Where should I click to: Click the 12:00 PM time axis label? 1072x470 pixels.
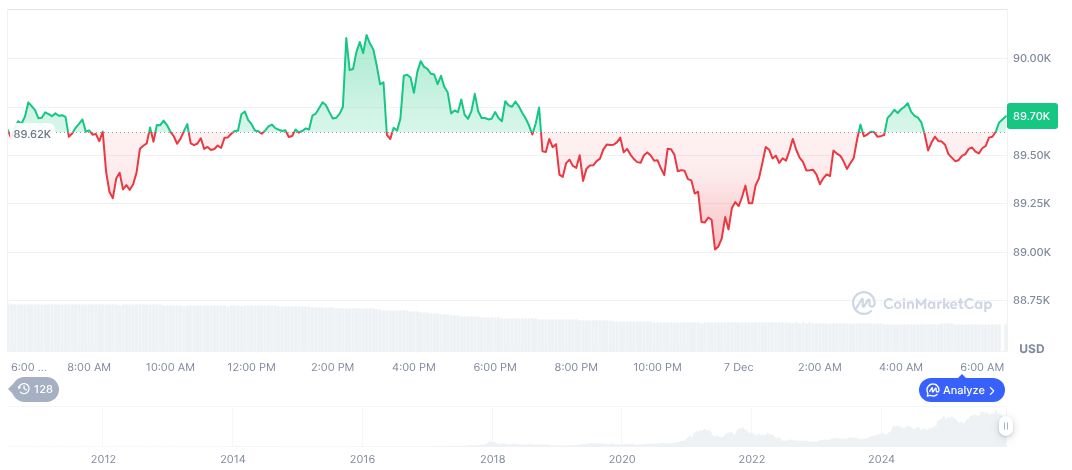tap(251, 367)
